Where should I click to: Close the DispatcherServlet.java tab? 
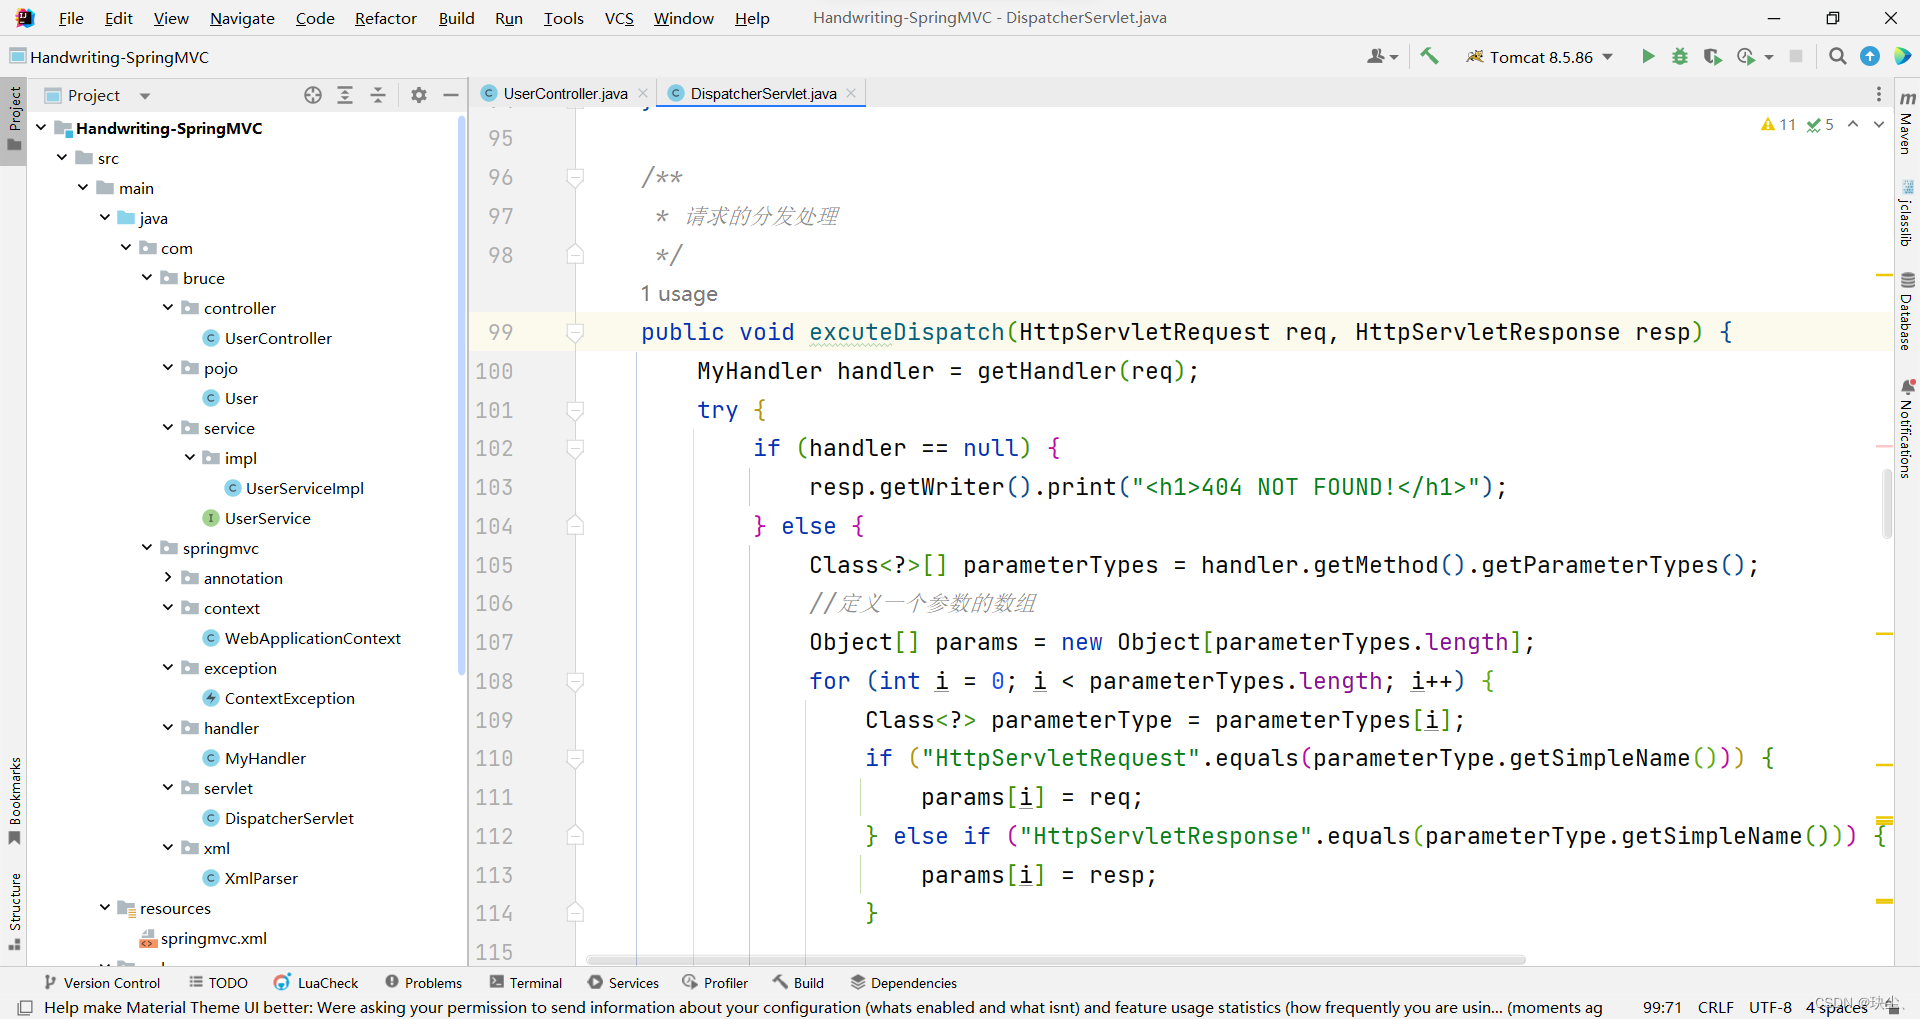(x=851, y=94)
